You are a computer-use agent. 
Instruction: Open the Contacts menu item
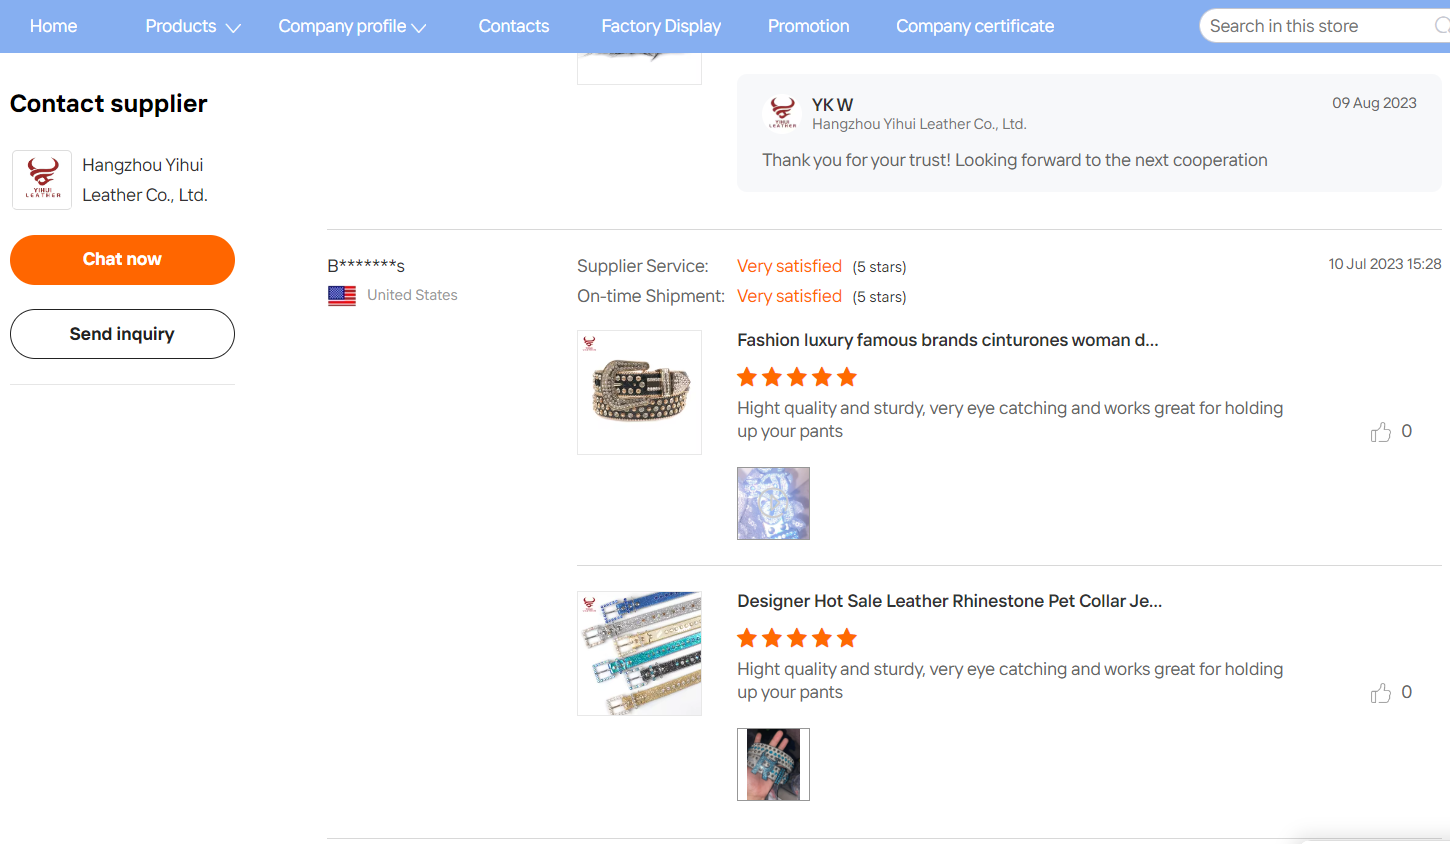coord(514,26)
